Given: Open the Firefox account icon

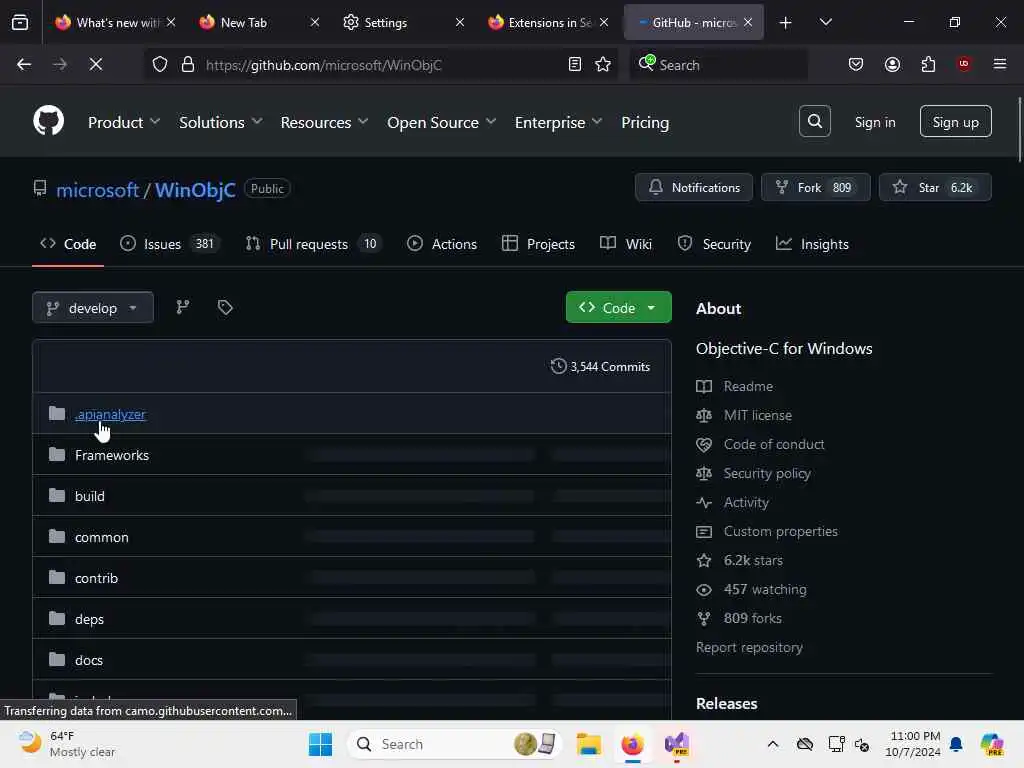Looking at the screenshot, I should coord(892,65).
